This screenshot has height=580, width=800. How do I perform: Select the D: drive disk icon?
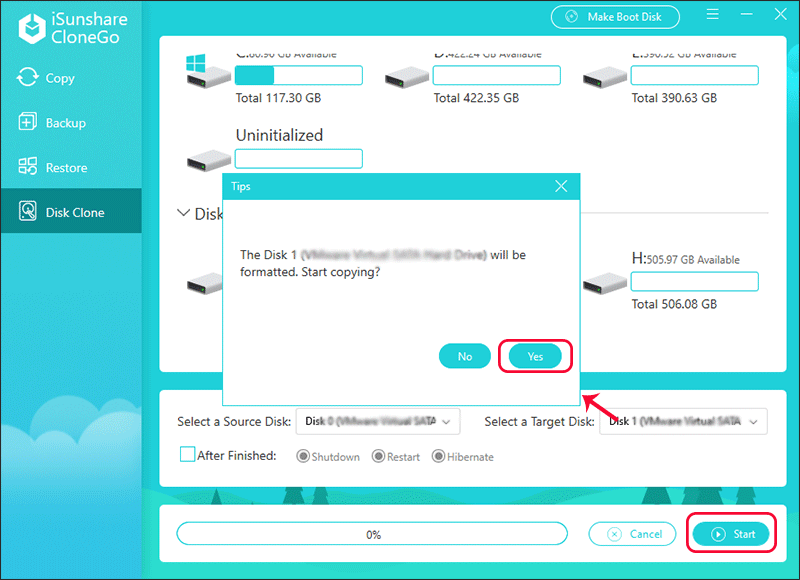point(403,75)
